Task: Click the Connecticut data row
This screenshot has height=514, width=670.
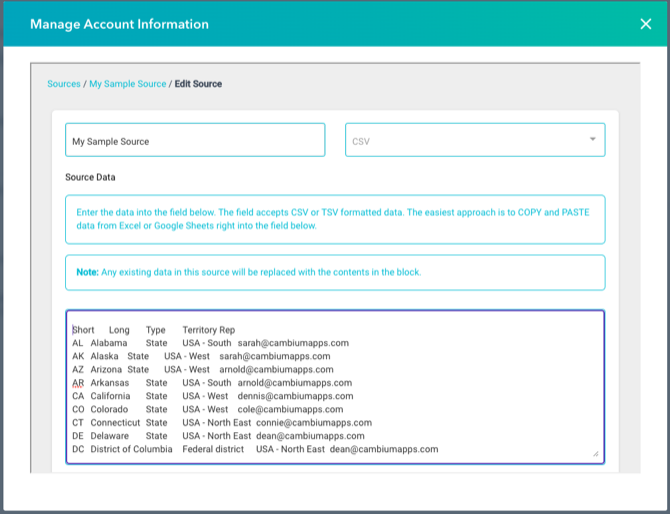Action: [222, 423]
